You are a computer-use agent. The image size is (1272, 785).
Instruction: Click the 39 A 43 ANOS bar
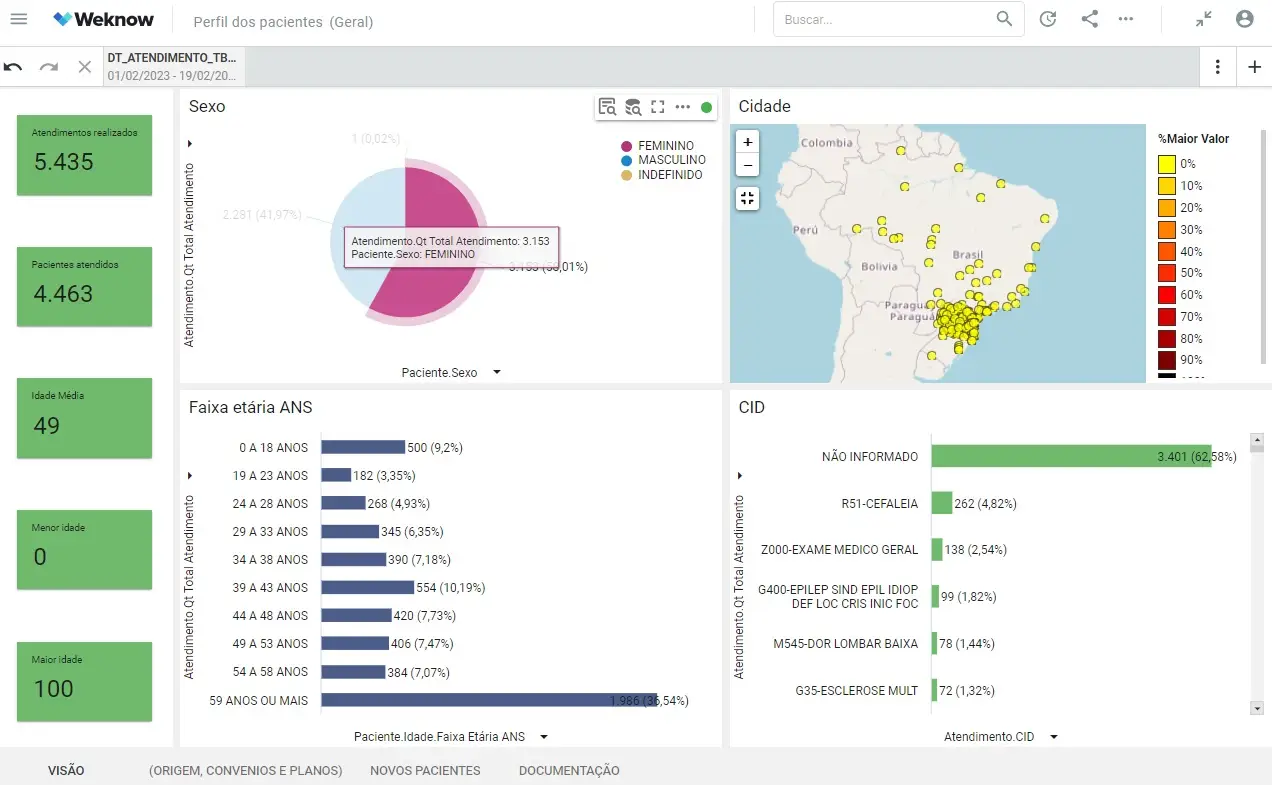pyautogui.click(x=368, y=587)
